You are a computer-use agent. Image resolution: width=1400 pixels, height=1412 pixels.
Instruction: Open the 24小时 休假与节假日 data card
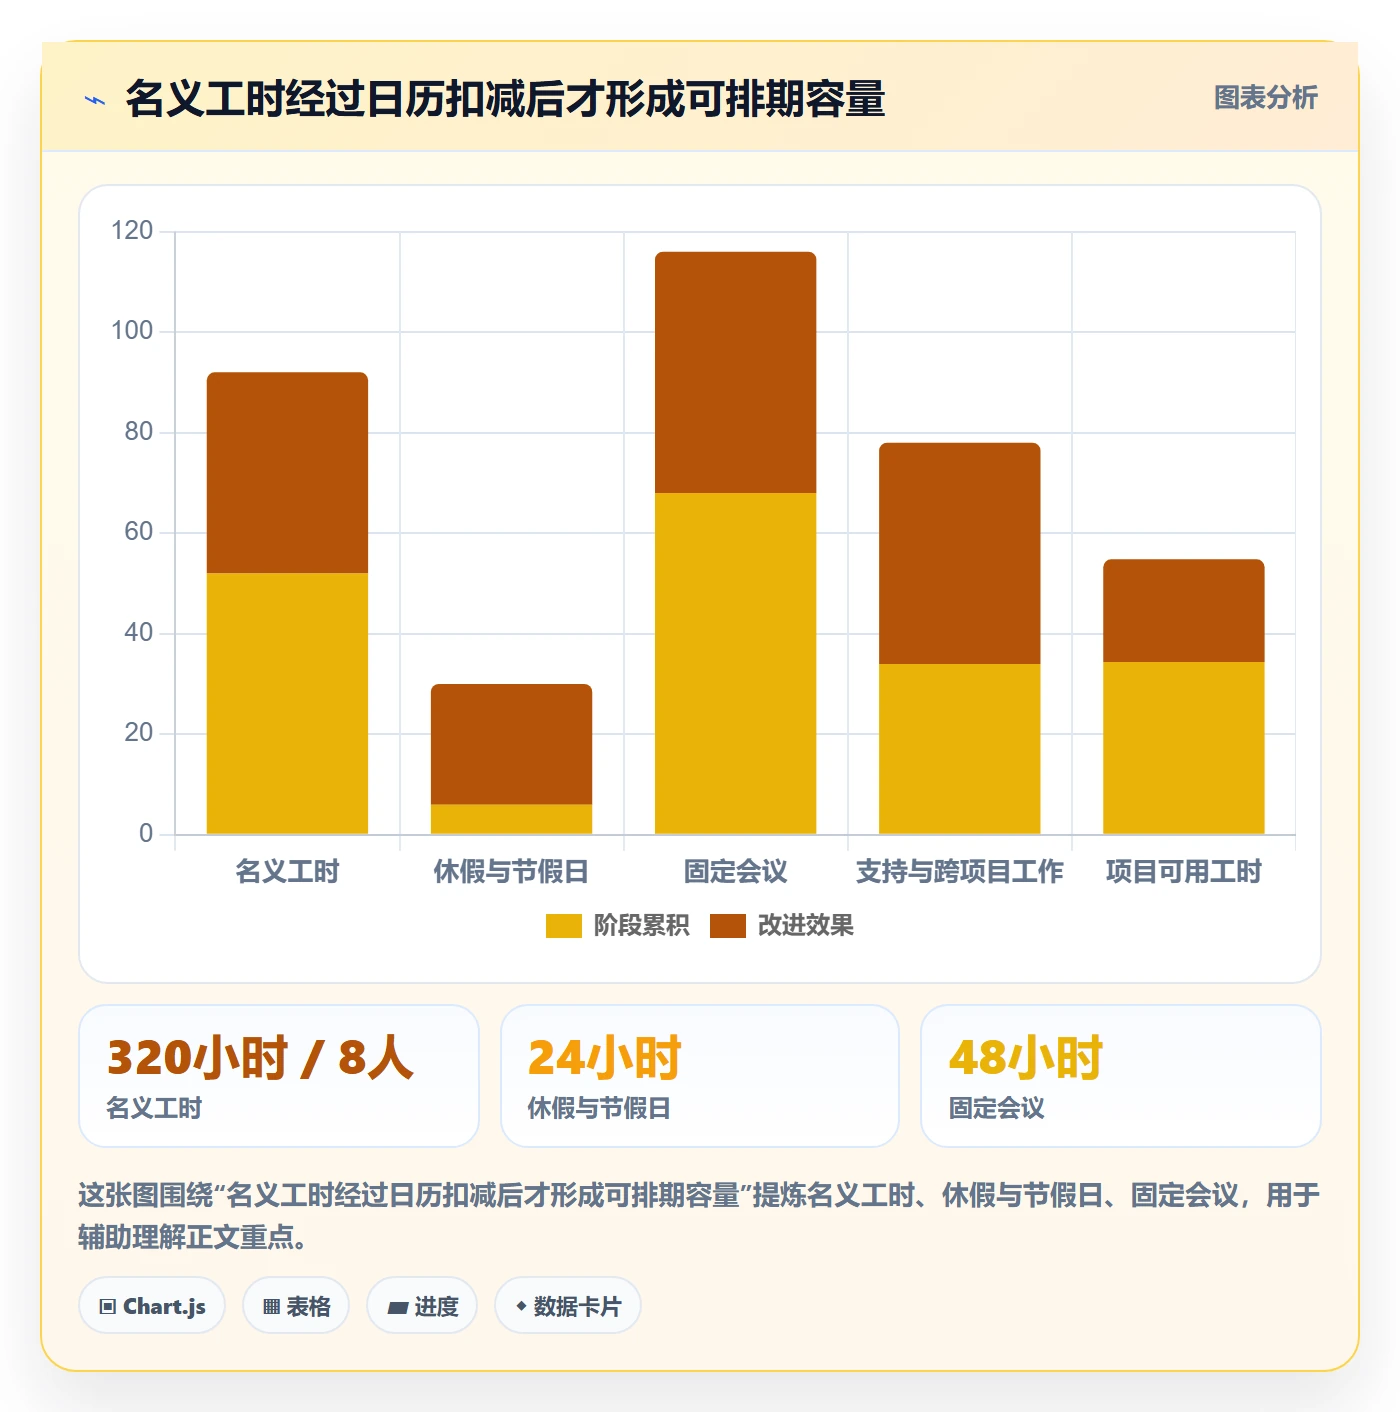click(x=700, y=1076)
